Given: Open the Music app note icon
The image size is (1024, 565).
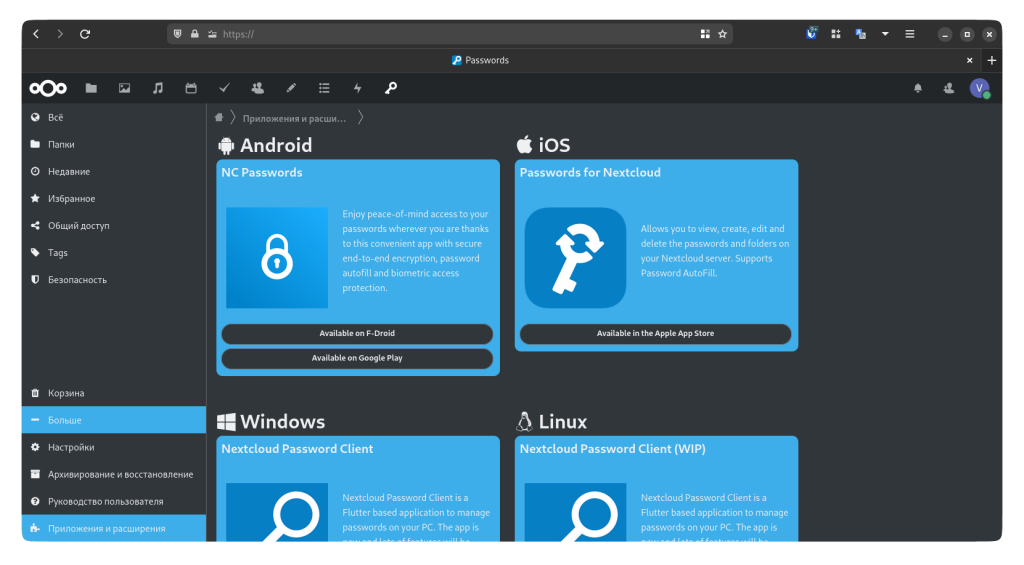Looking at the screenshot, I should point(158,88).
